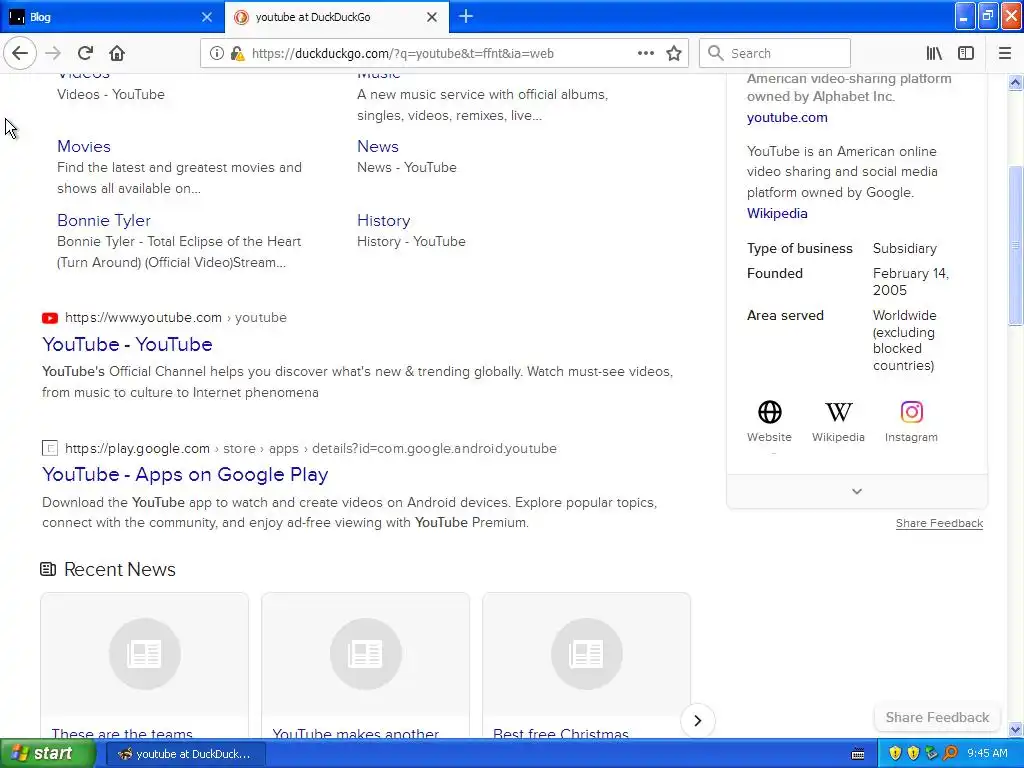Click the 9:45 AM clock
The height and width of the screenshot is (768, 1024).
[x=987, y=754]
